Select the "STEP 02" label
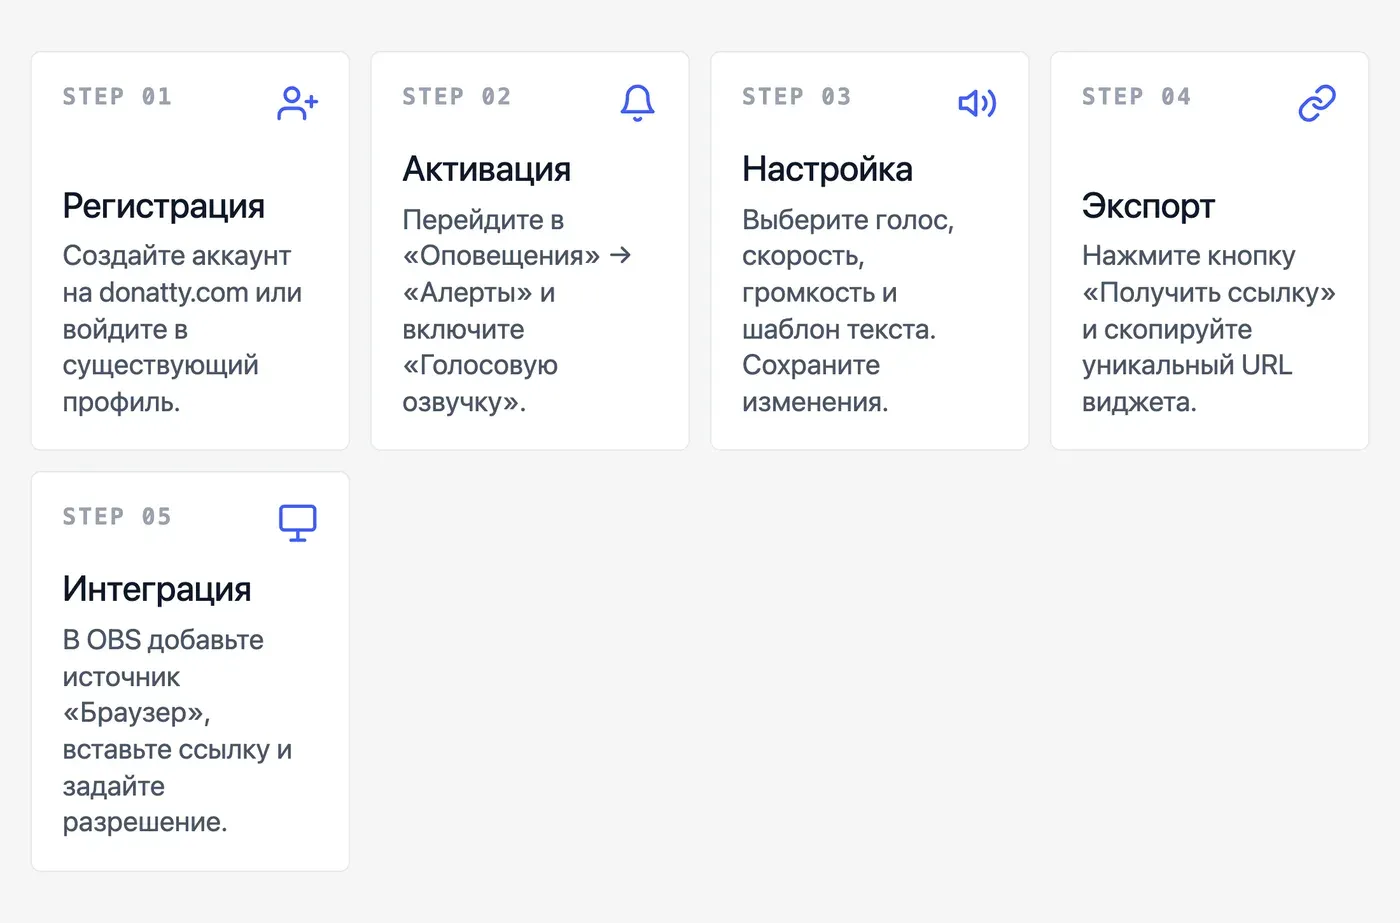The image size is (1400, 923). click(457, 97)
